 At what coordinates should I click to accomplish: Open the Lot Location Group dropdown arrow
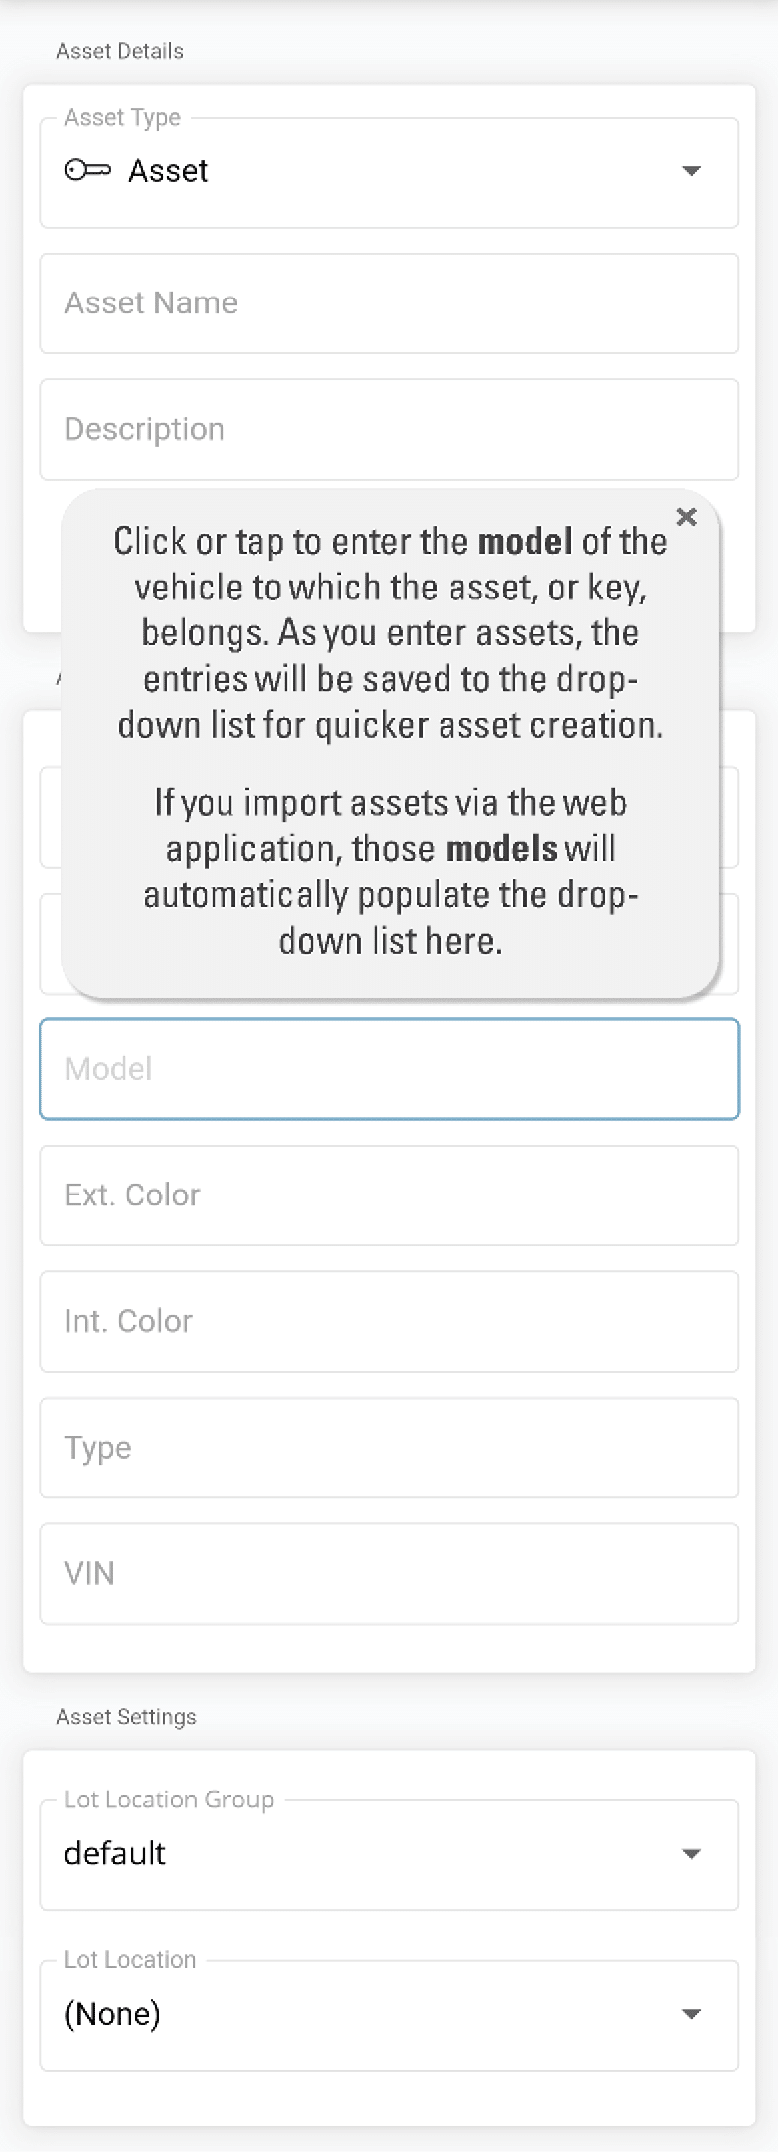[691, 1854]
